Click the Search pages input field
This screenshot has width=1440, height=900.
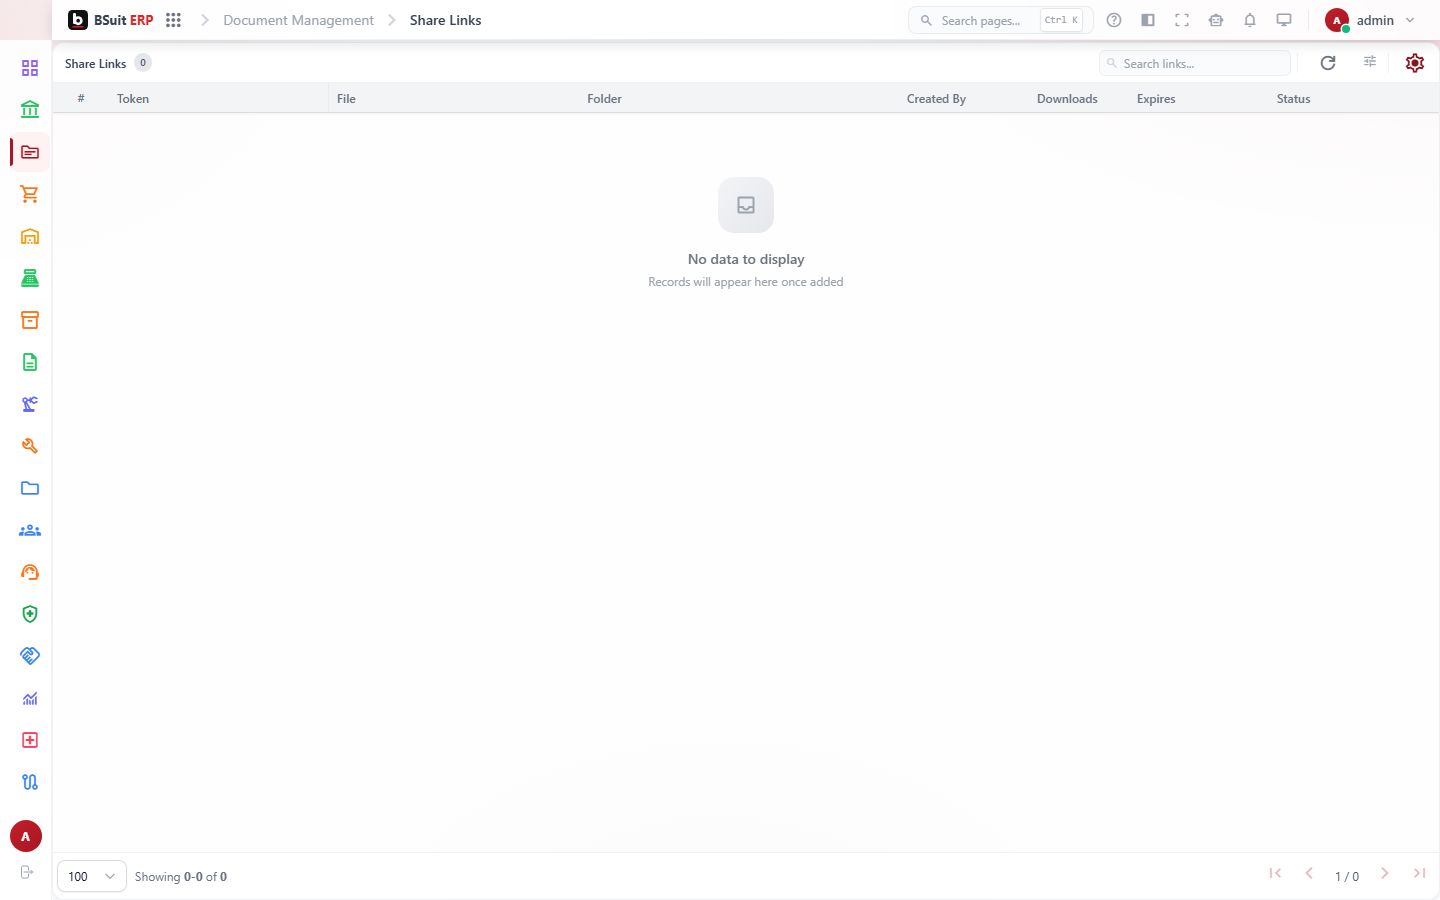(1000, 20)
